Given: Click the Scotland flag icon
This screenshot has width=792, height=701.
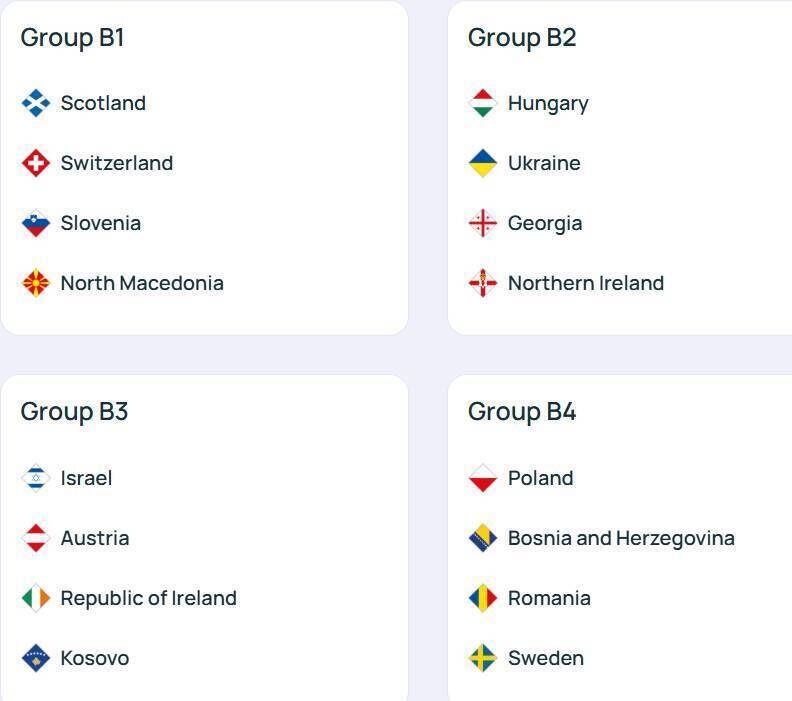Looking at the screenshot, I should pyautogui.click(x=36, y=103).
